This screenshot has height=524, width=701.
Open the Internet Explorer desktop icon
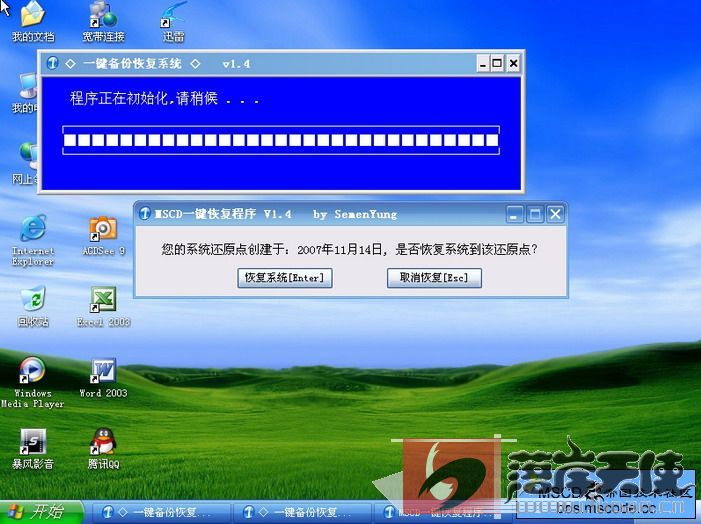[33, 241]
